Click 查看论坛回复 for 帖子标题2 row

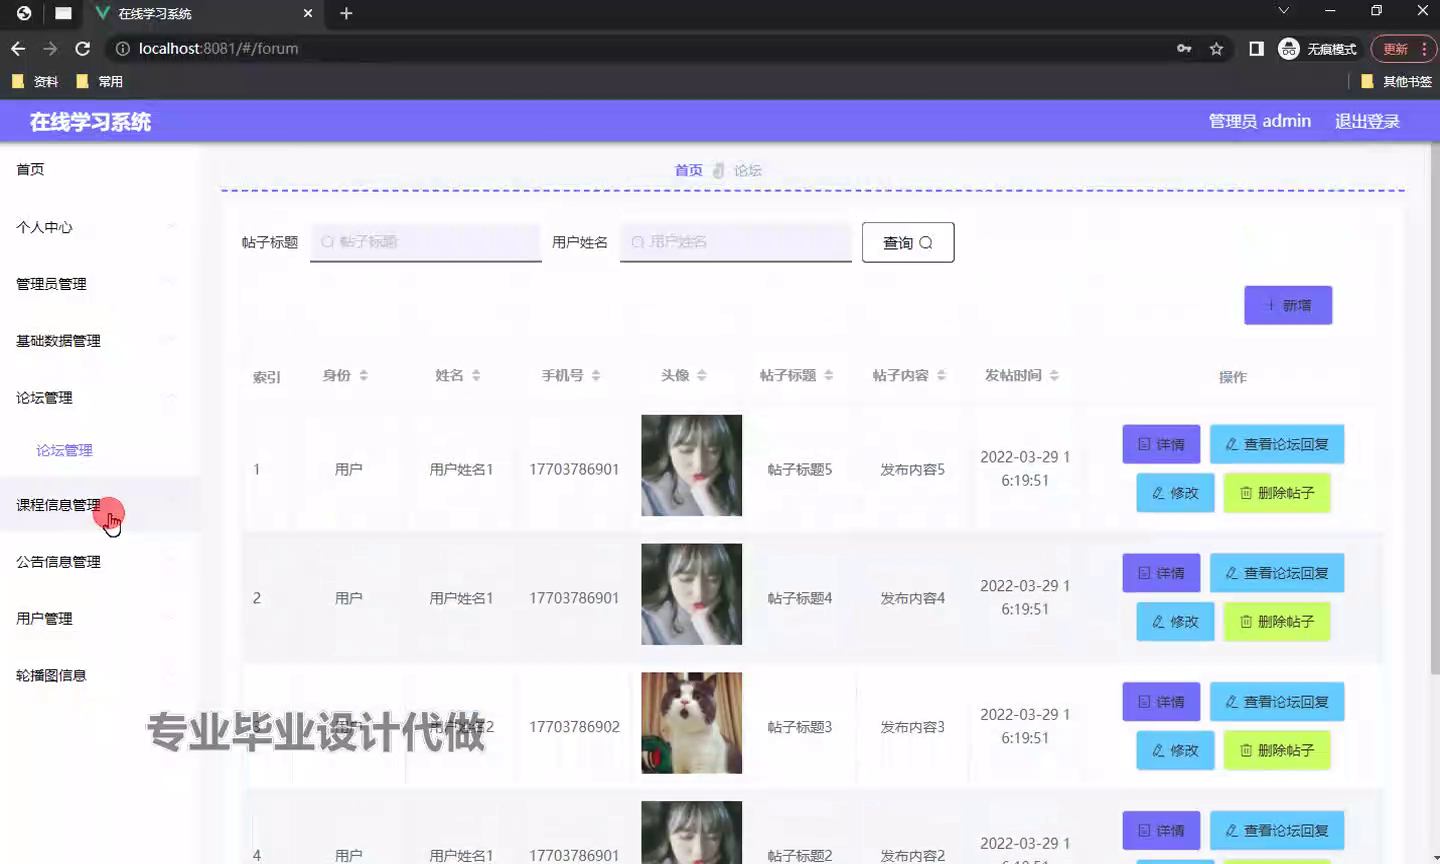pyautogui.click(x=1277, y=831)
